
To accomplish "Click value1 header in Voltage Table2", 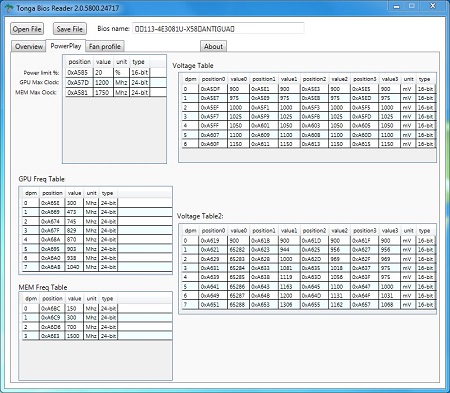I will [289, 230].
